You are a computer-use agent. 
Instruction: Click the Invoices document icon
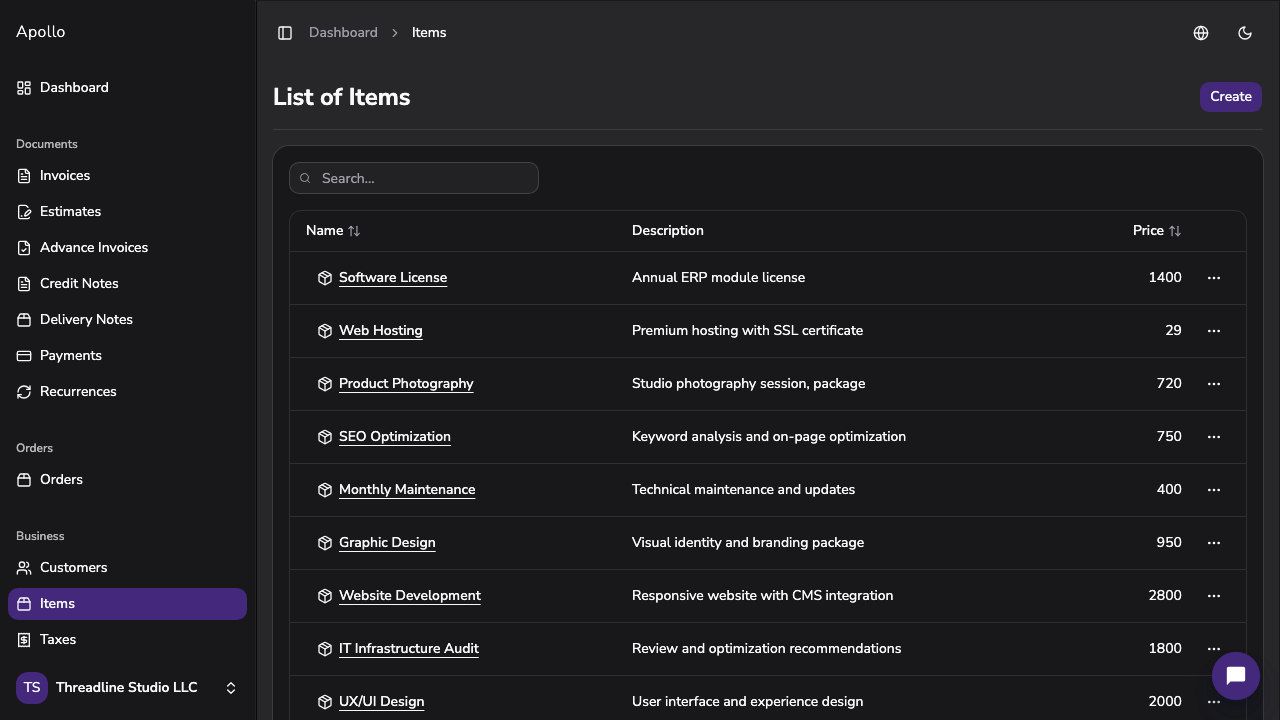(24, 176)
